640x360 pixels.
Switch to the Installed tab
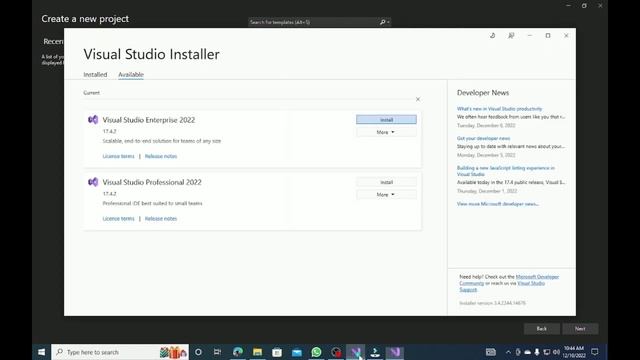95,75
